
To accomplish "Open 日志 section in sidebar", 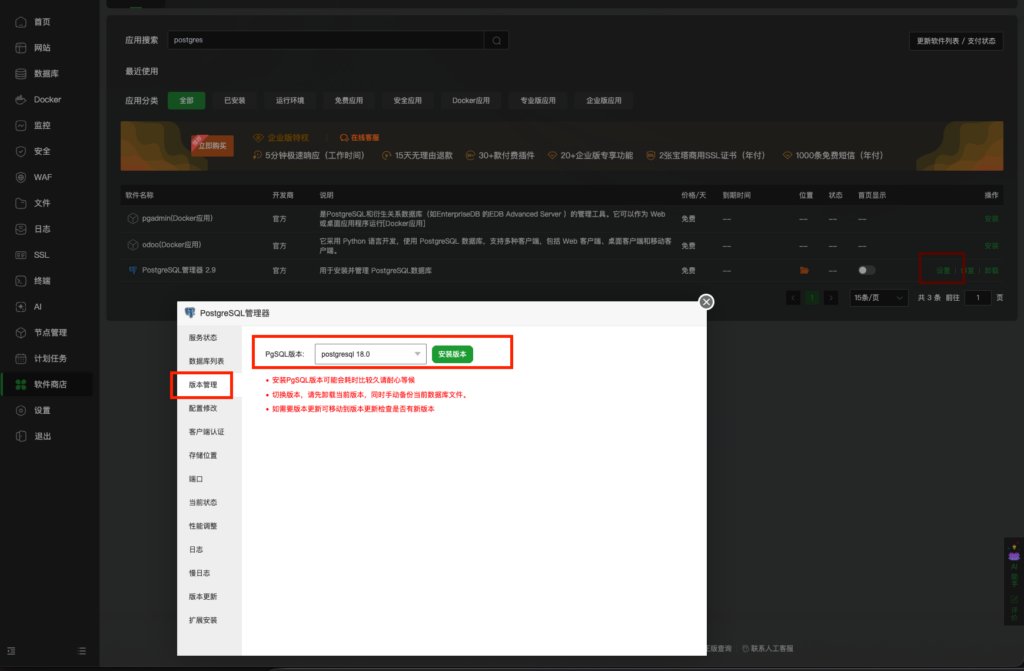I will 42,229.
